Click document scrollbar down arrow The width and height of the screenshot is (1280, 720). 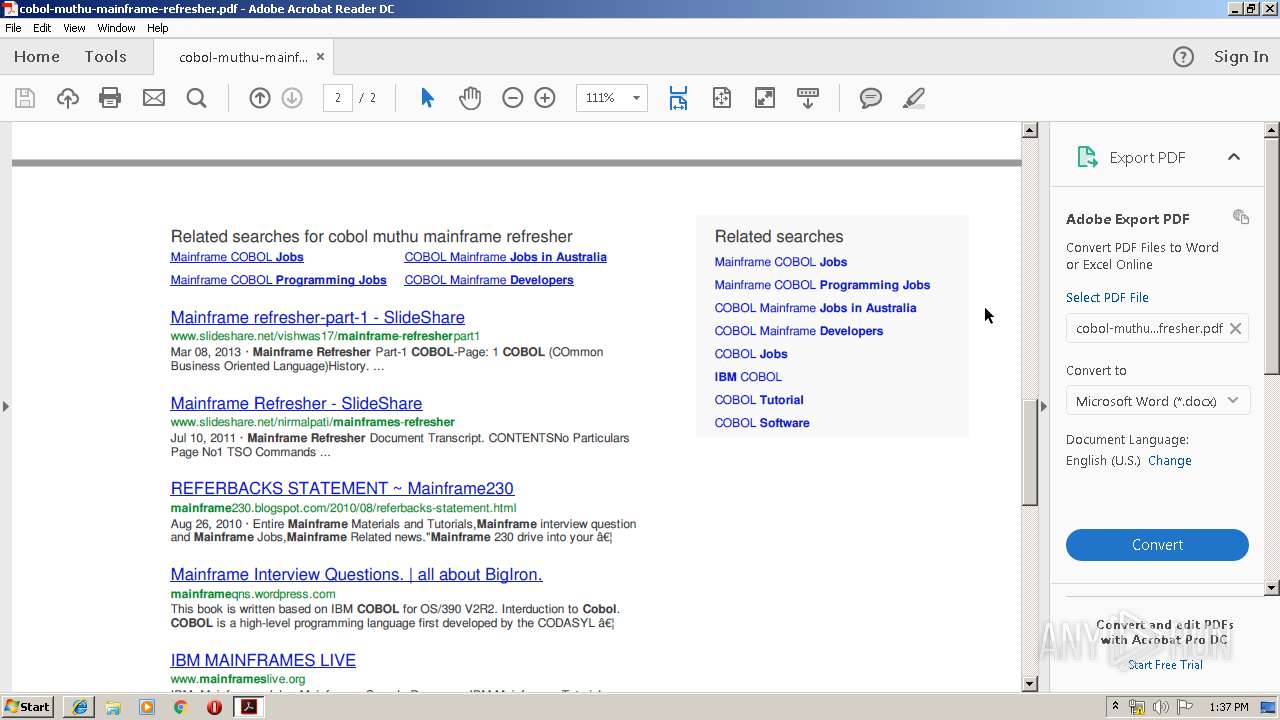[x=1029, y=684]
